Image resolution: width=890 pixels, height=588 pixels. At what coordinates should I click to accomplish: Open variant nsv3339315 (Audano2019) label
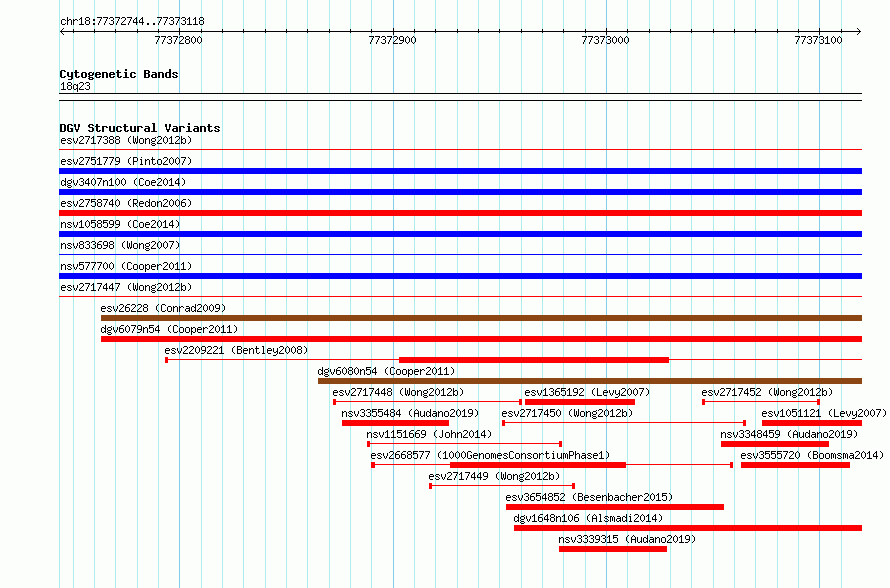627,539
